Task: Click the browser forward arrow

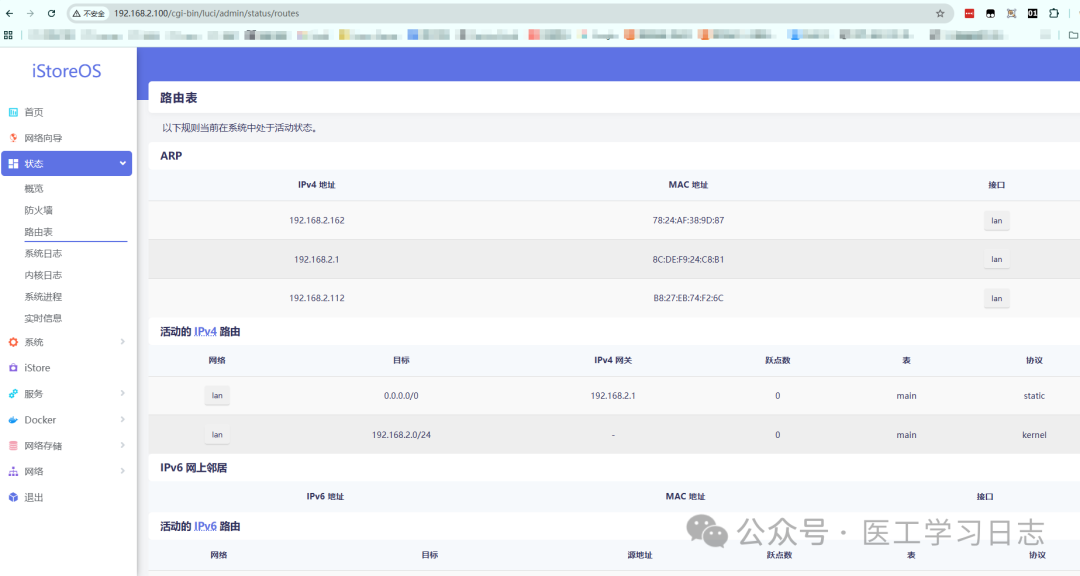Action: click(30, 13)
